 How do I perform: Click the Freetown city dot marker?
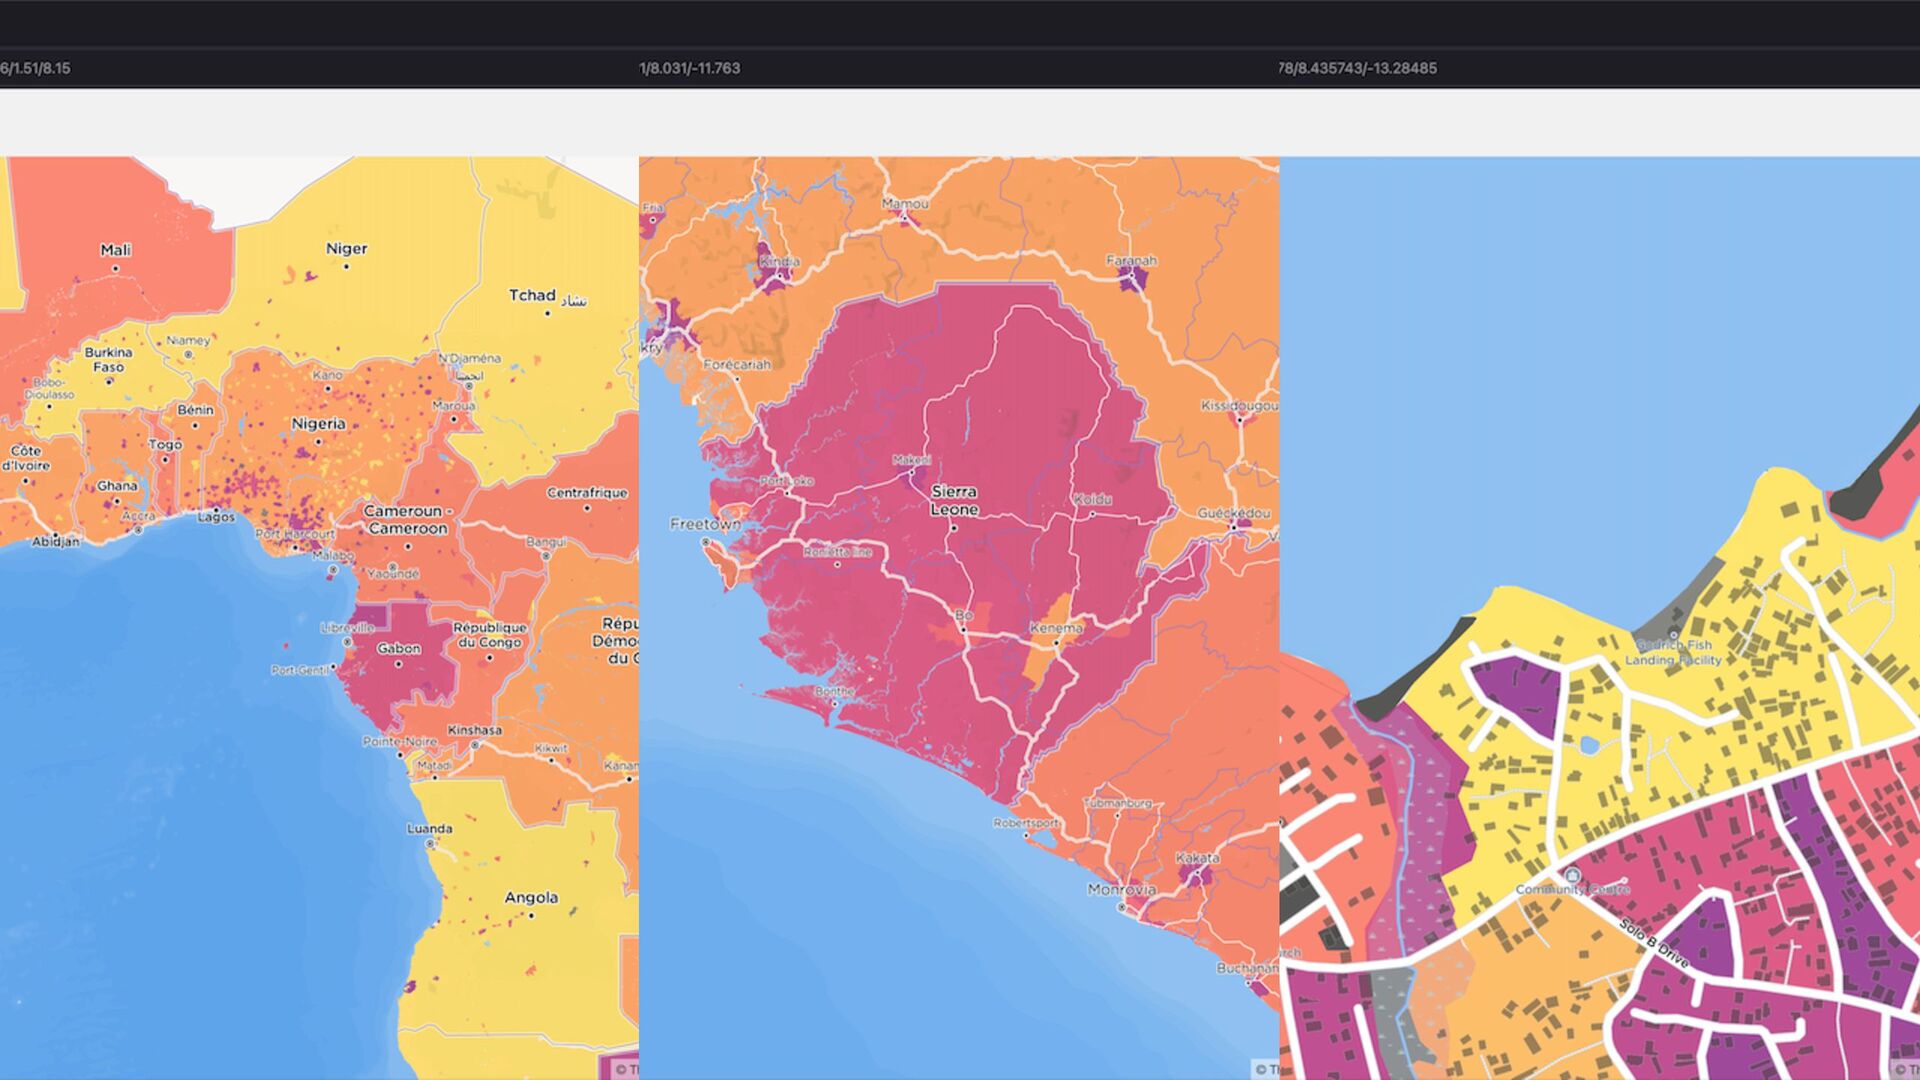(x=706, y=542)
